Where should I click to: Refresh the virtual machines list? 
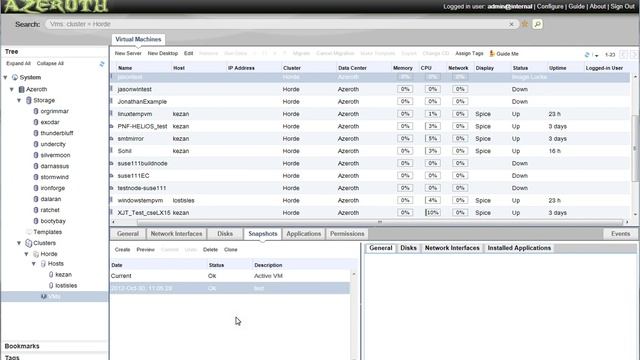[x=587, y=54]
